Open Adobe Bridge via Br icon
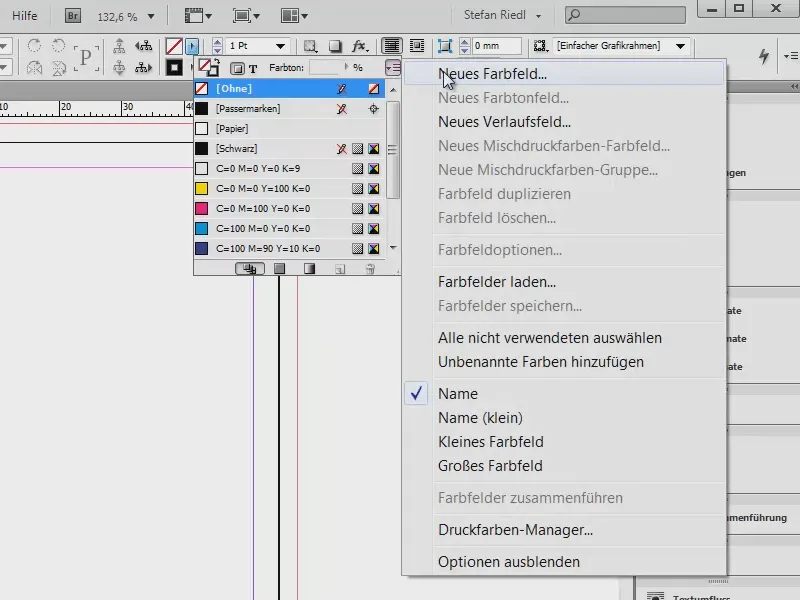The width and height of the screenshot is (800, 600). pos(73,16)
